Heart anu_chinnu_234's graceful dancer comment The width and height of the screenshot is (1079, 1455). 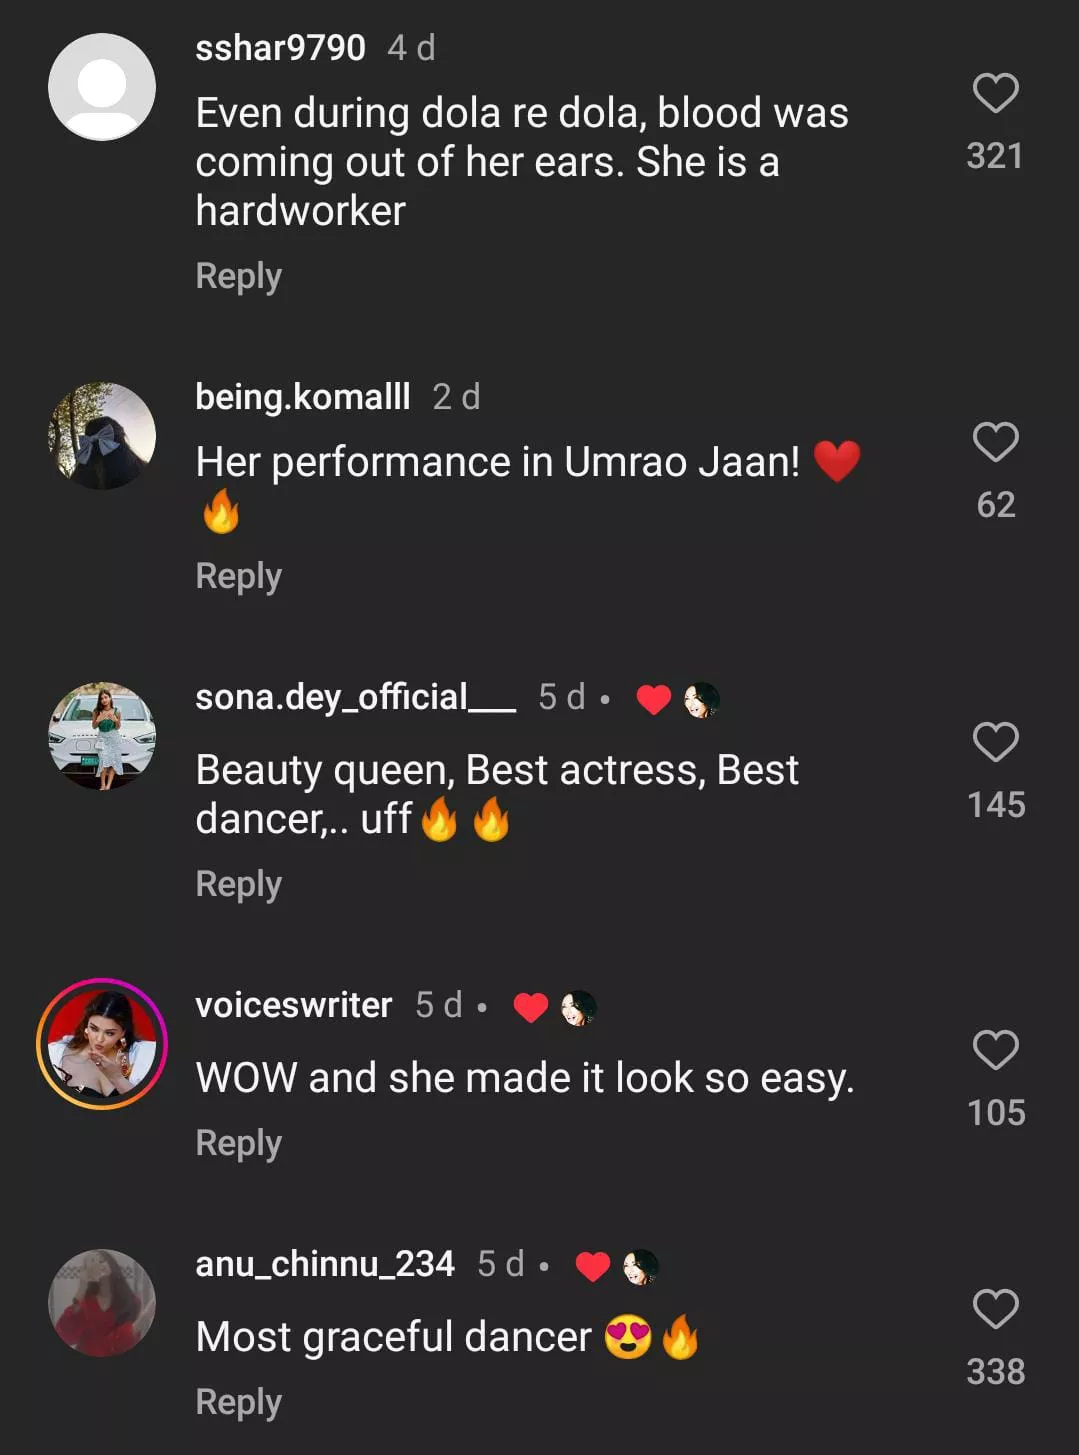click(x=995, y=1309)
